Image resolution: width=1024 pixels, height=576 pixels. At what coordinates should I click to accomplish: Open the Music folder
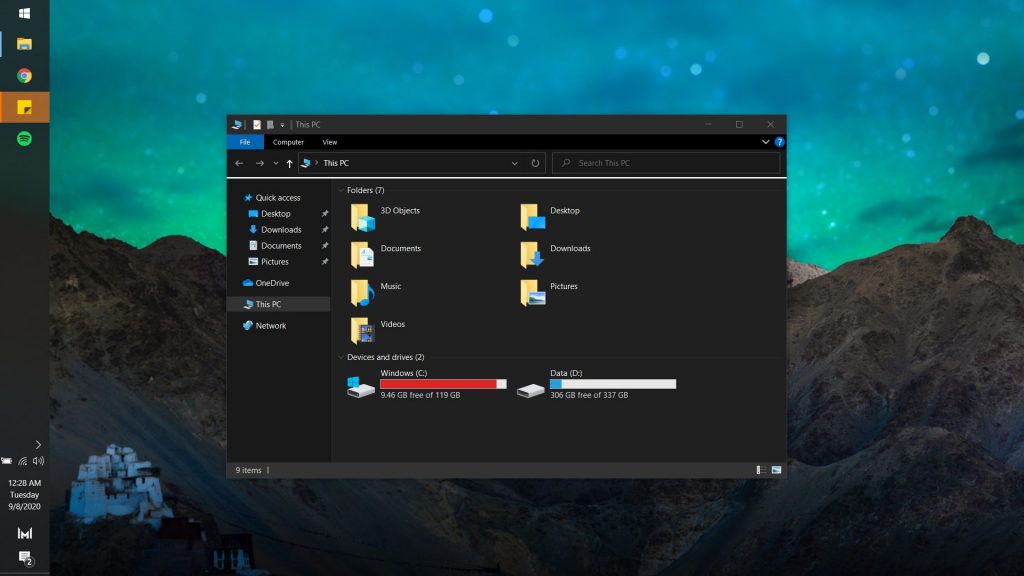(376, 293)
